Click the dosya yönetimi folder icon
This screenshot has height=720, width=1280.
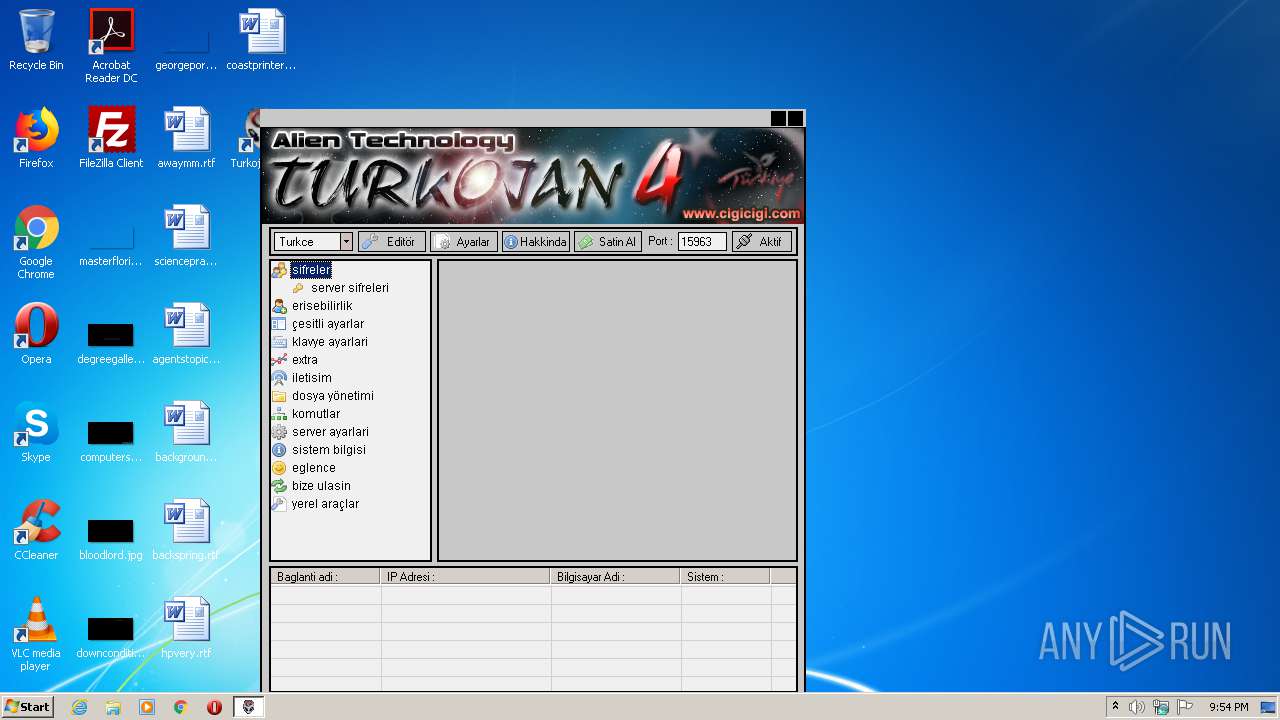(279, 396)
